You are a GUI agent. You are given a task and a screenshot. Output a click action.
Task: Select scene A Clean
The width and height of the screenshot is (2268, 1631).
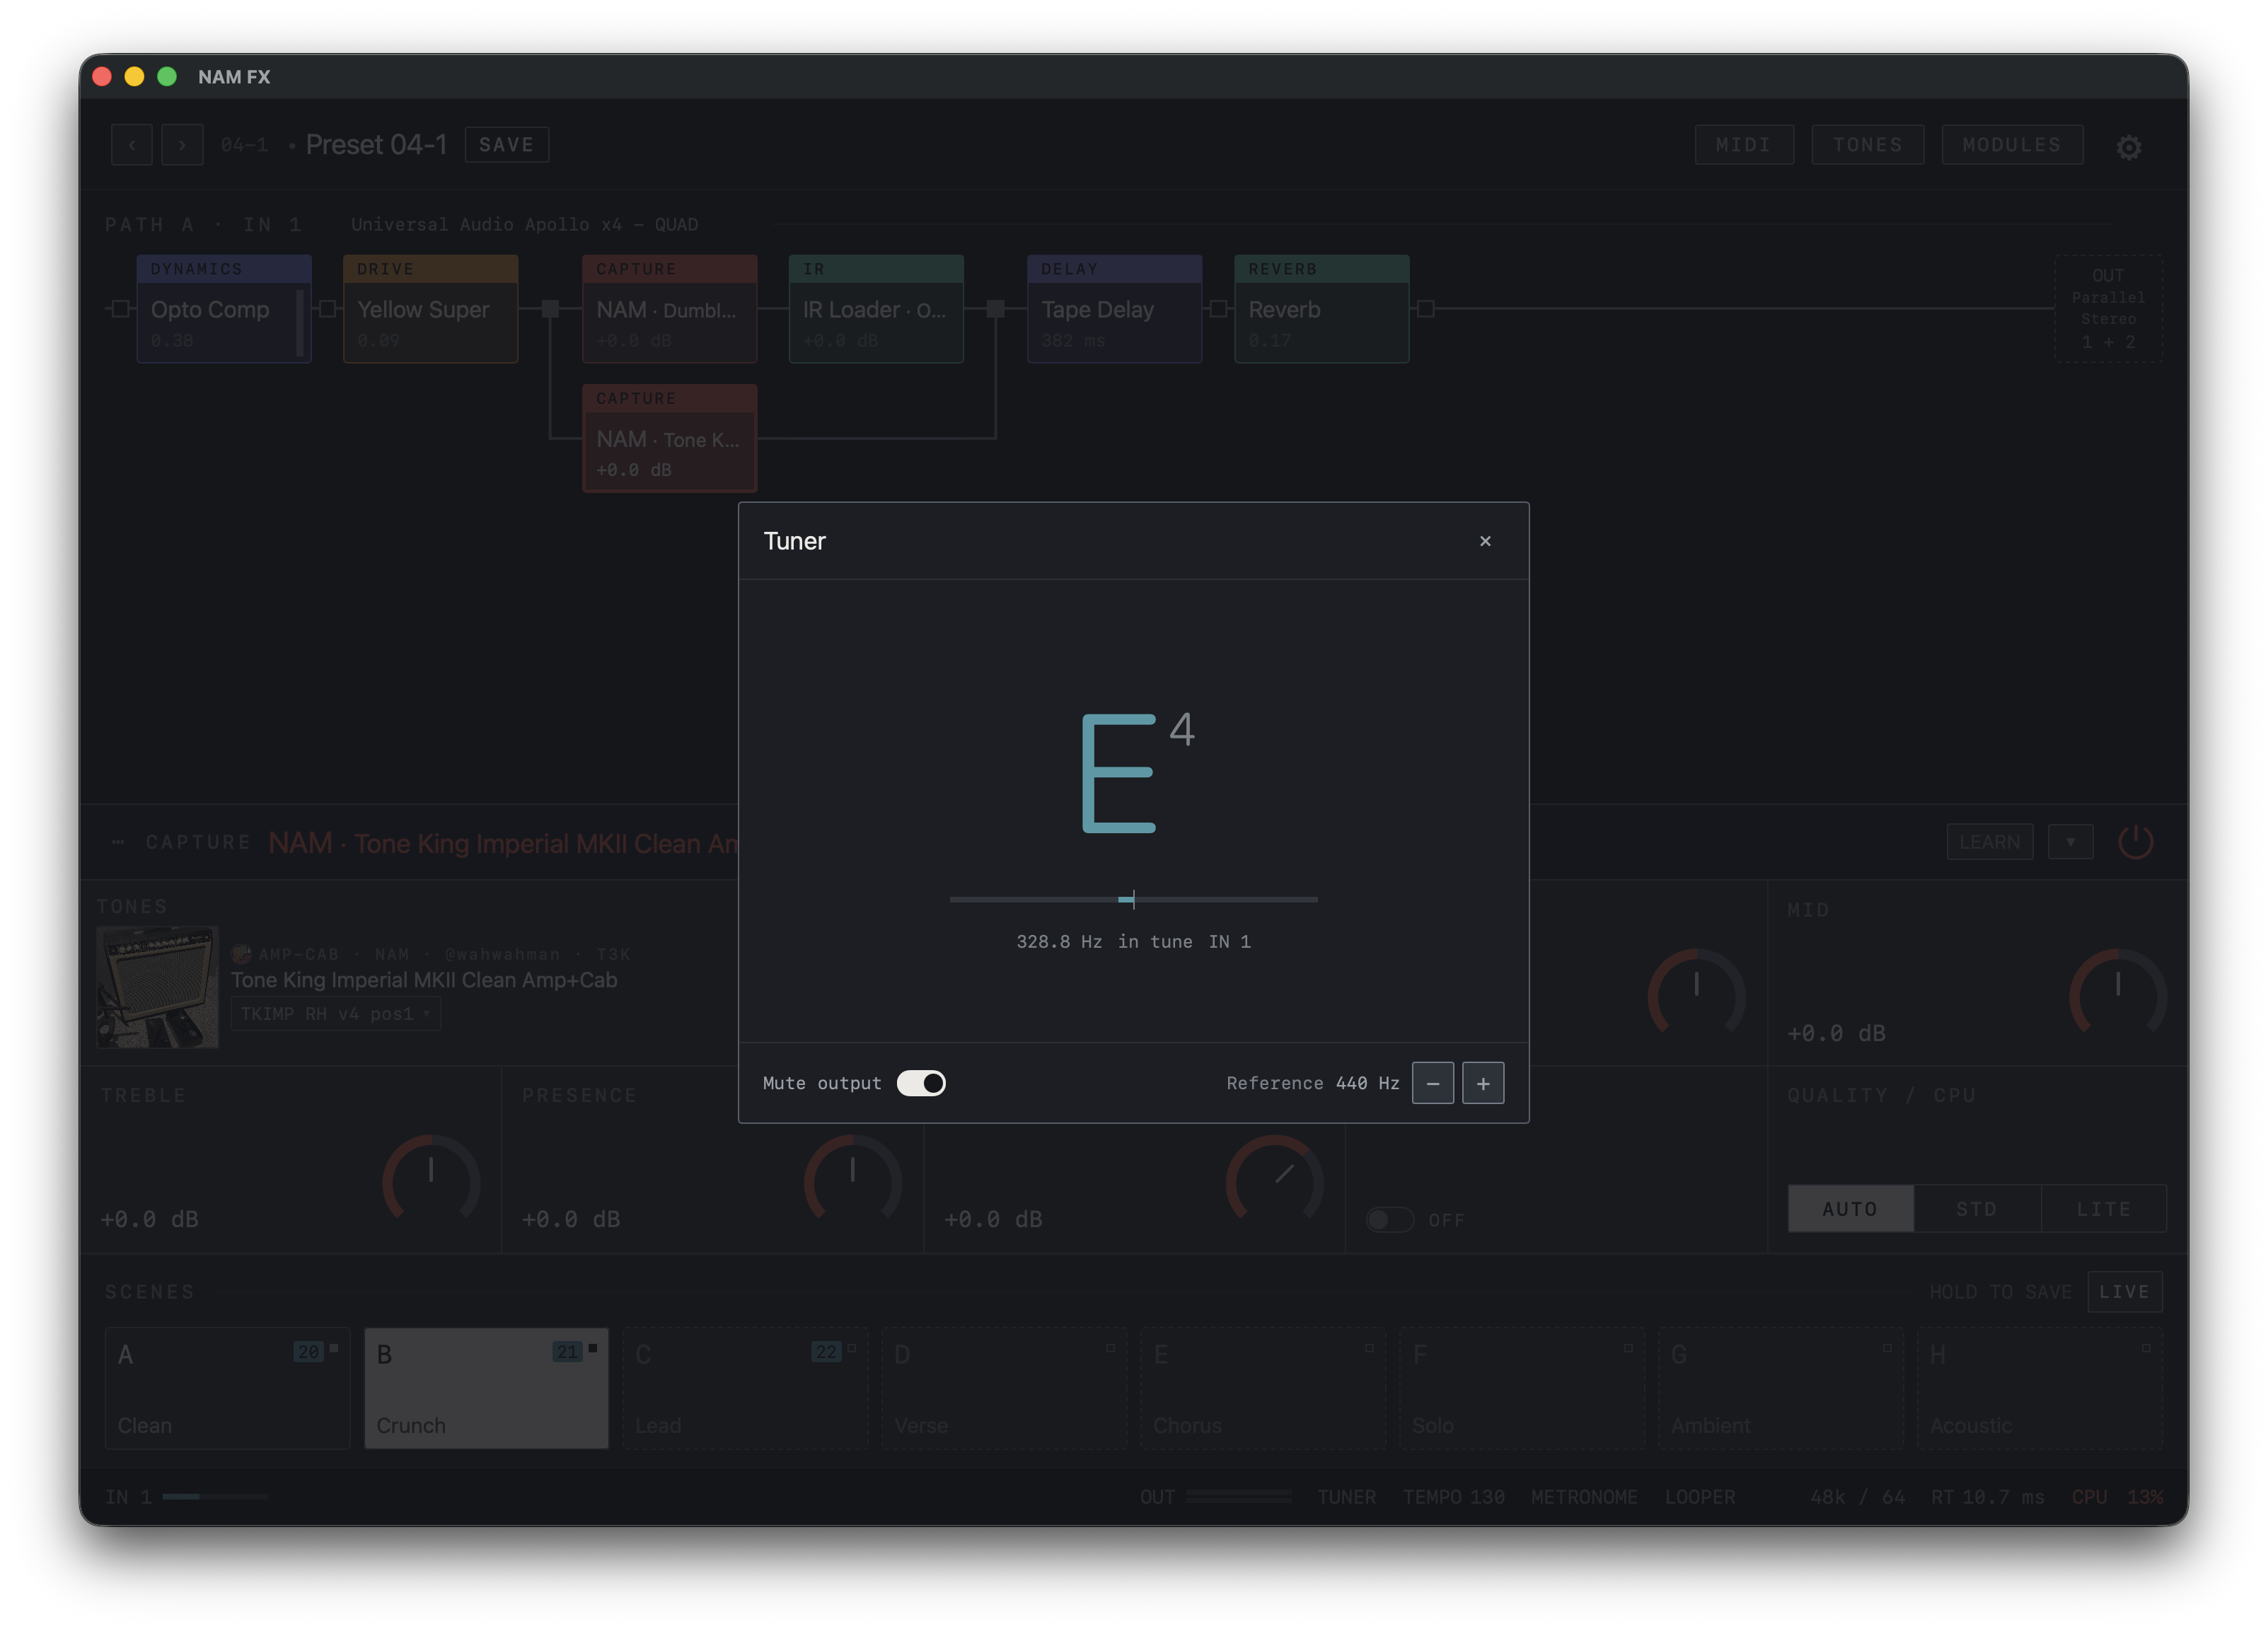(x=227, y=1388)
